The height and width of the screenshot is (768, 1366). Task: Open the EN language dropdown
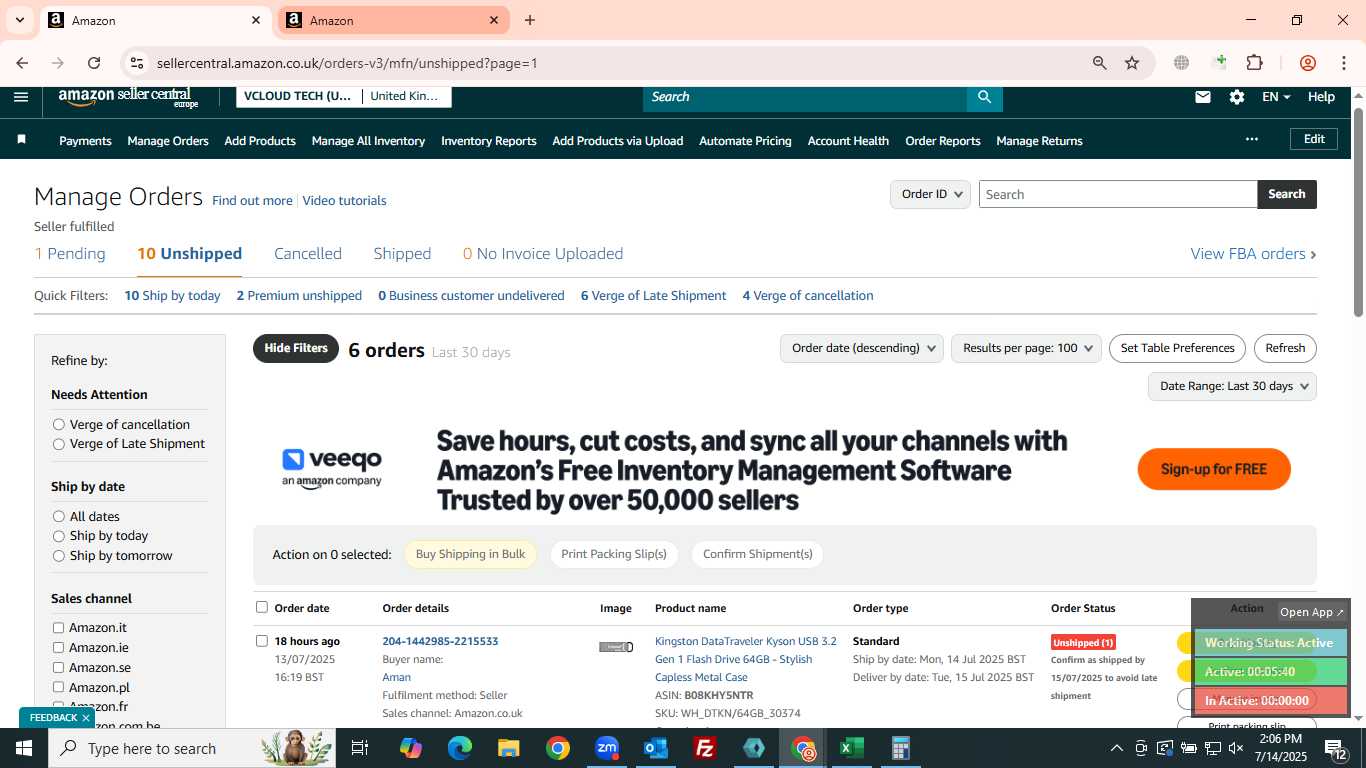[x=1276, y=97]
